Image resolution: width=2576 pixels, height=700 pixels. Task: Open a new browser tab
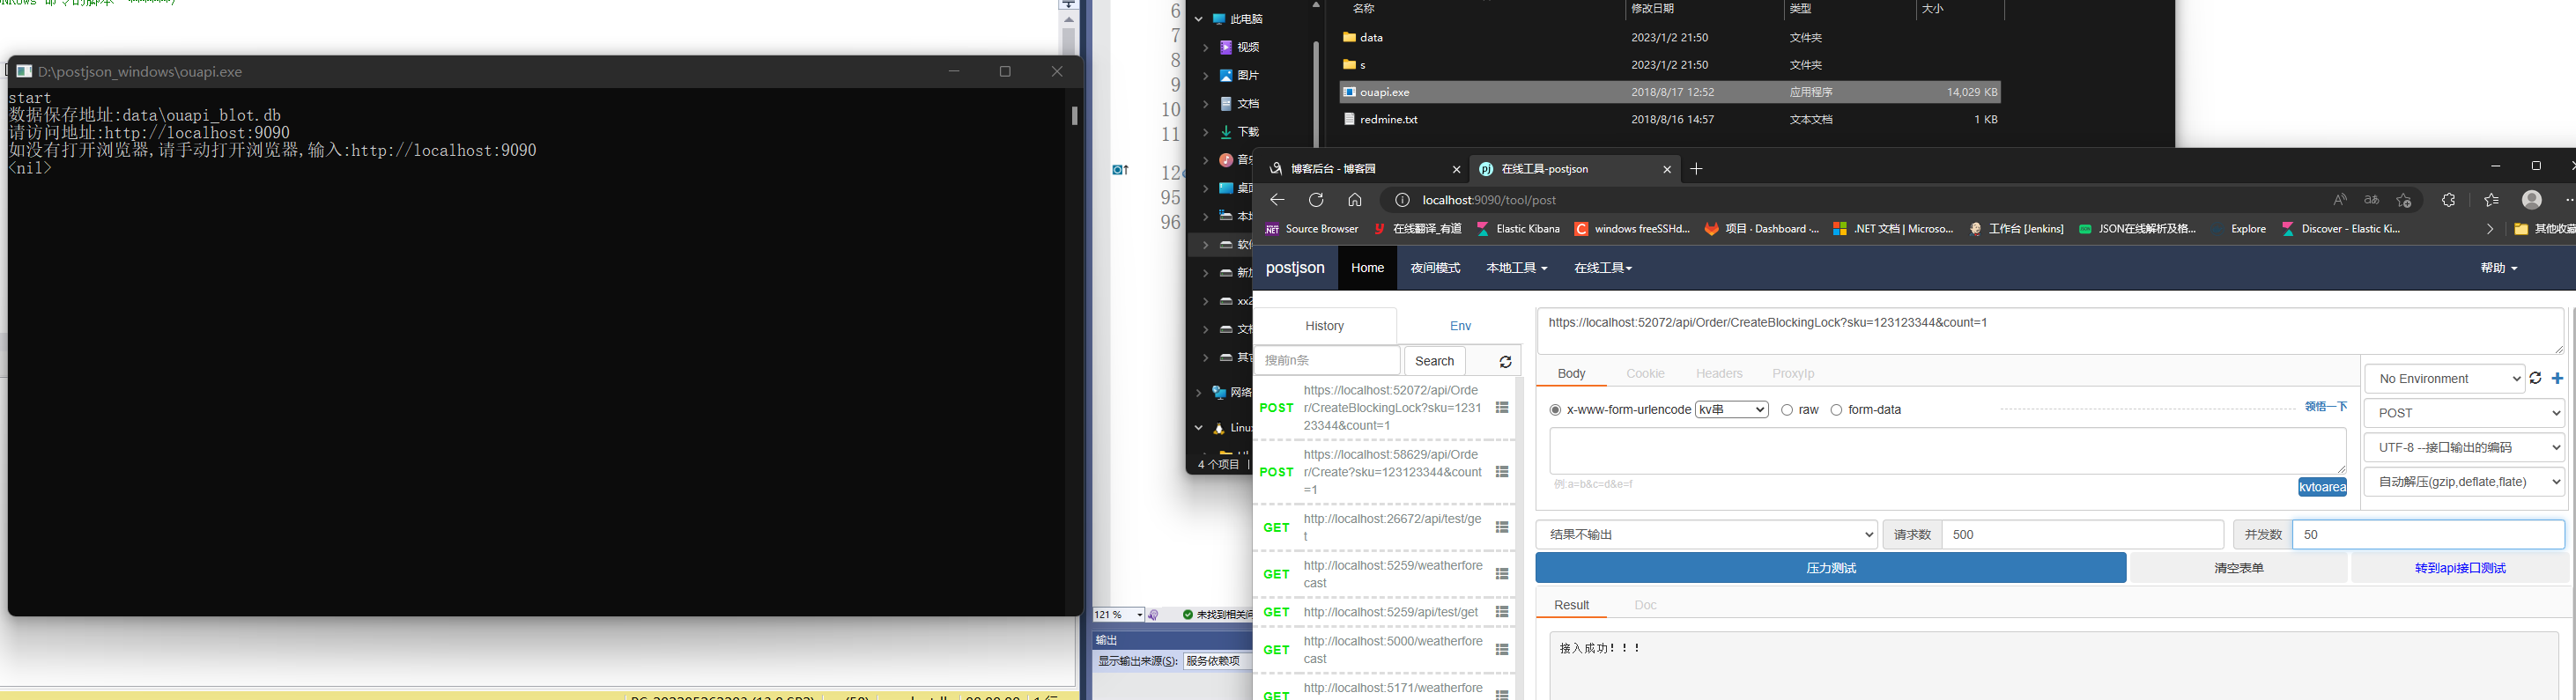click(x=1696, y=169)
